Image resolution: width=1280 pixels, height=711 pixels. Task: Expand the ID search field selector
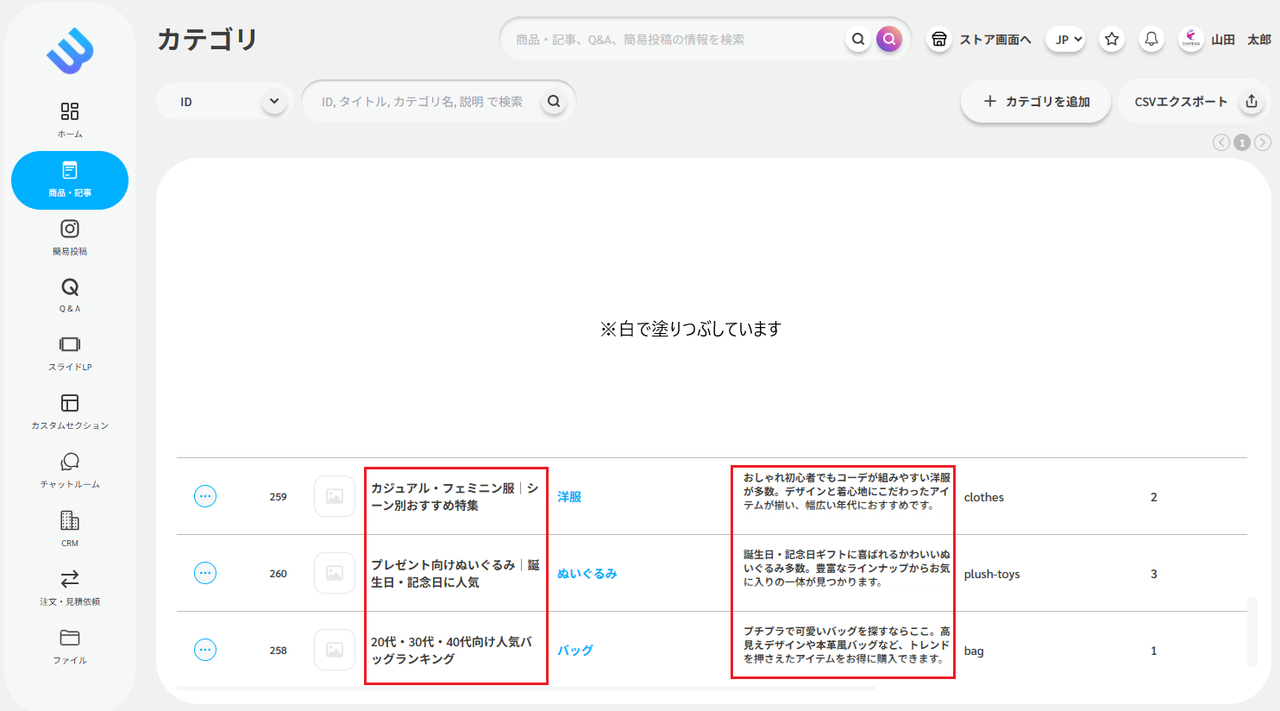coord(273,101)
